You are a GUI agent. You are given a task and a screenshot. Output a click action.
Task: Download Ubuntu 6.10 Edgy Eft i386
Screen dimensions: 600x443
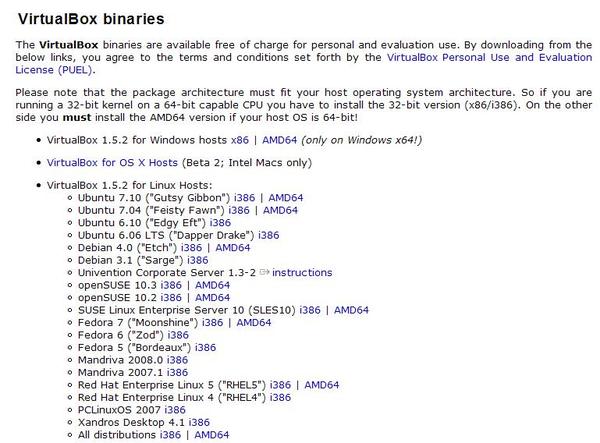(x=220, y=223)
